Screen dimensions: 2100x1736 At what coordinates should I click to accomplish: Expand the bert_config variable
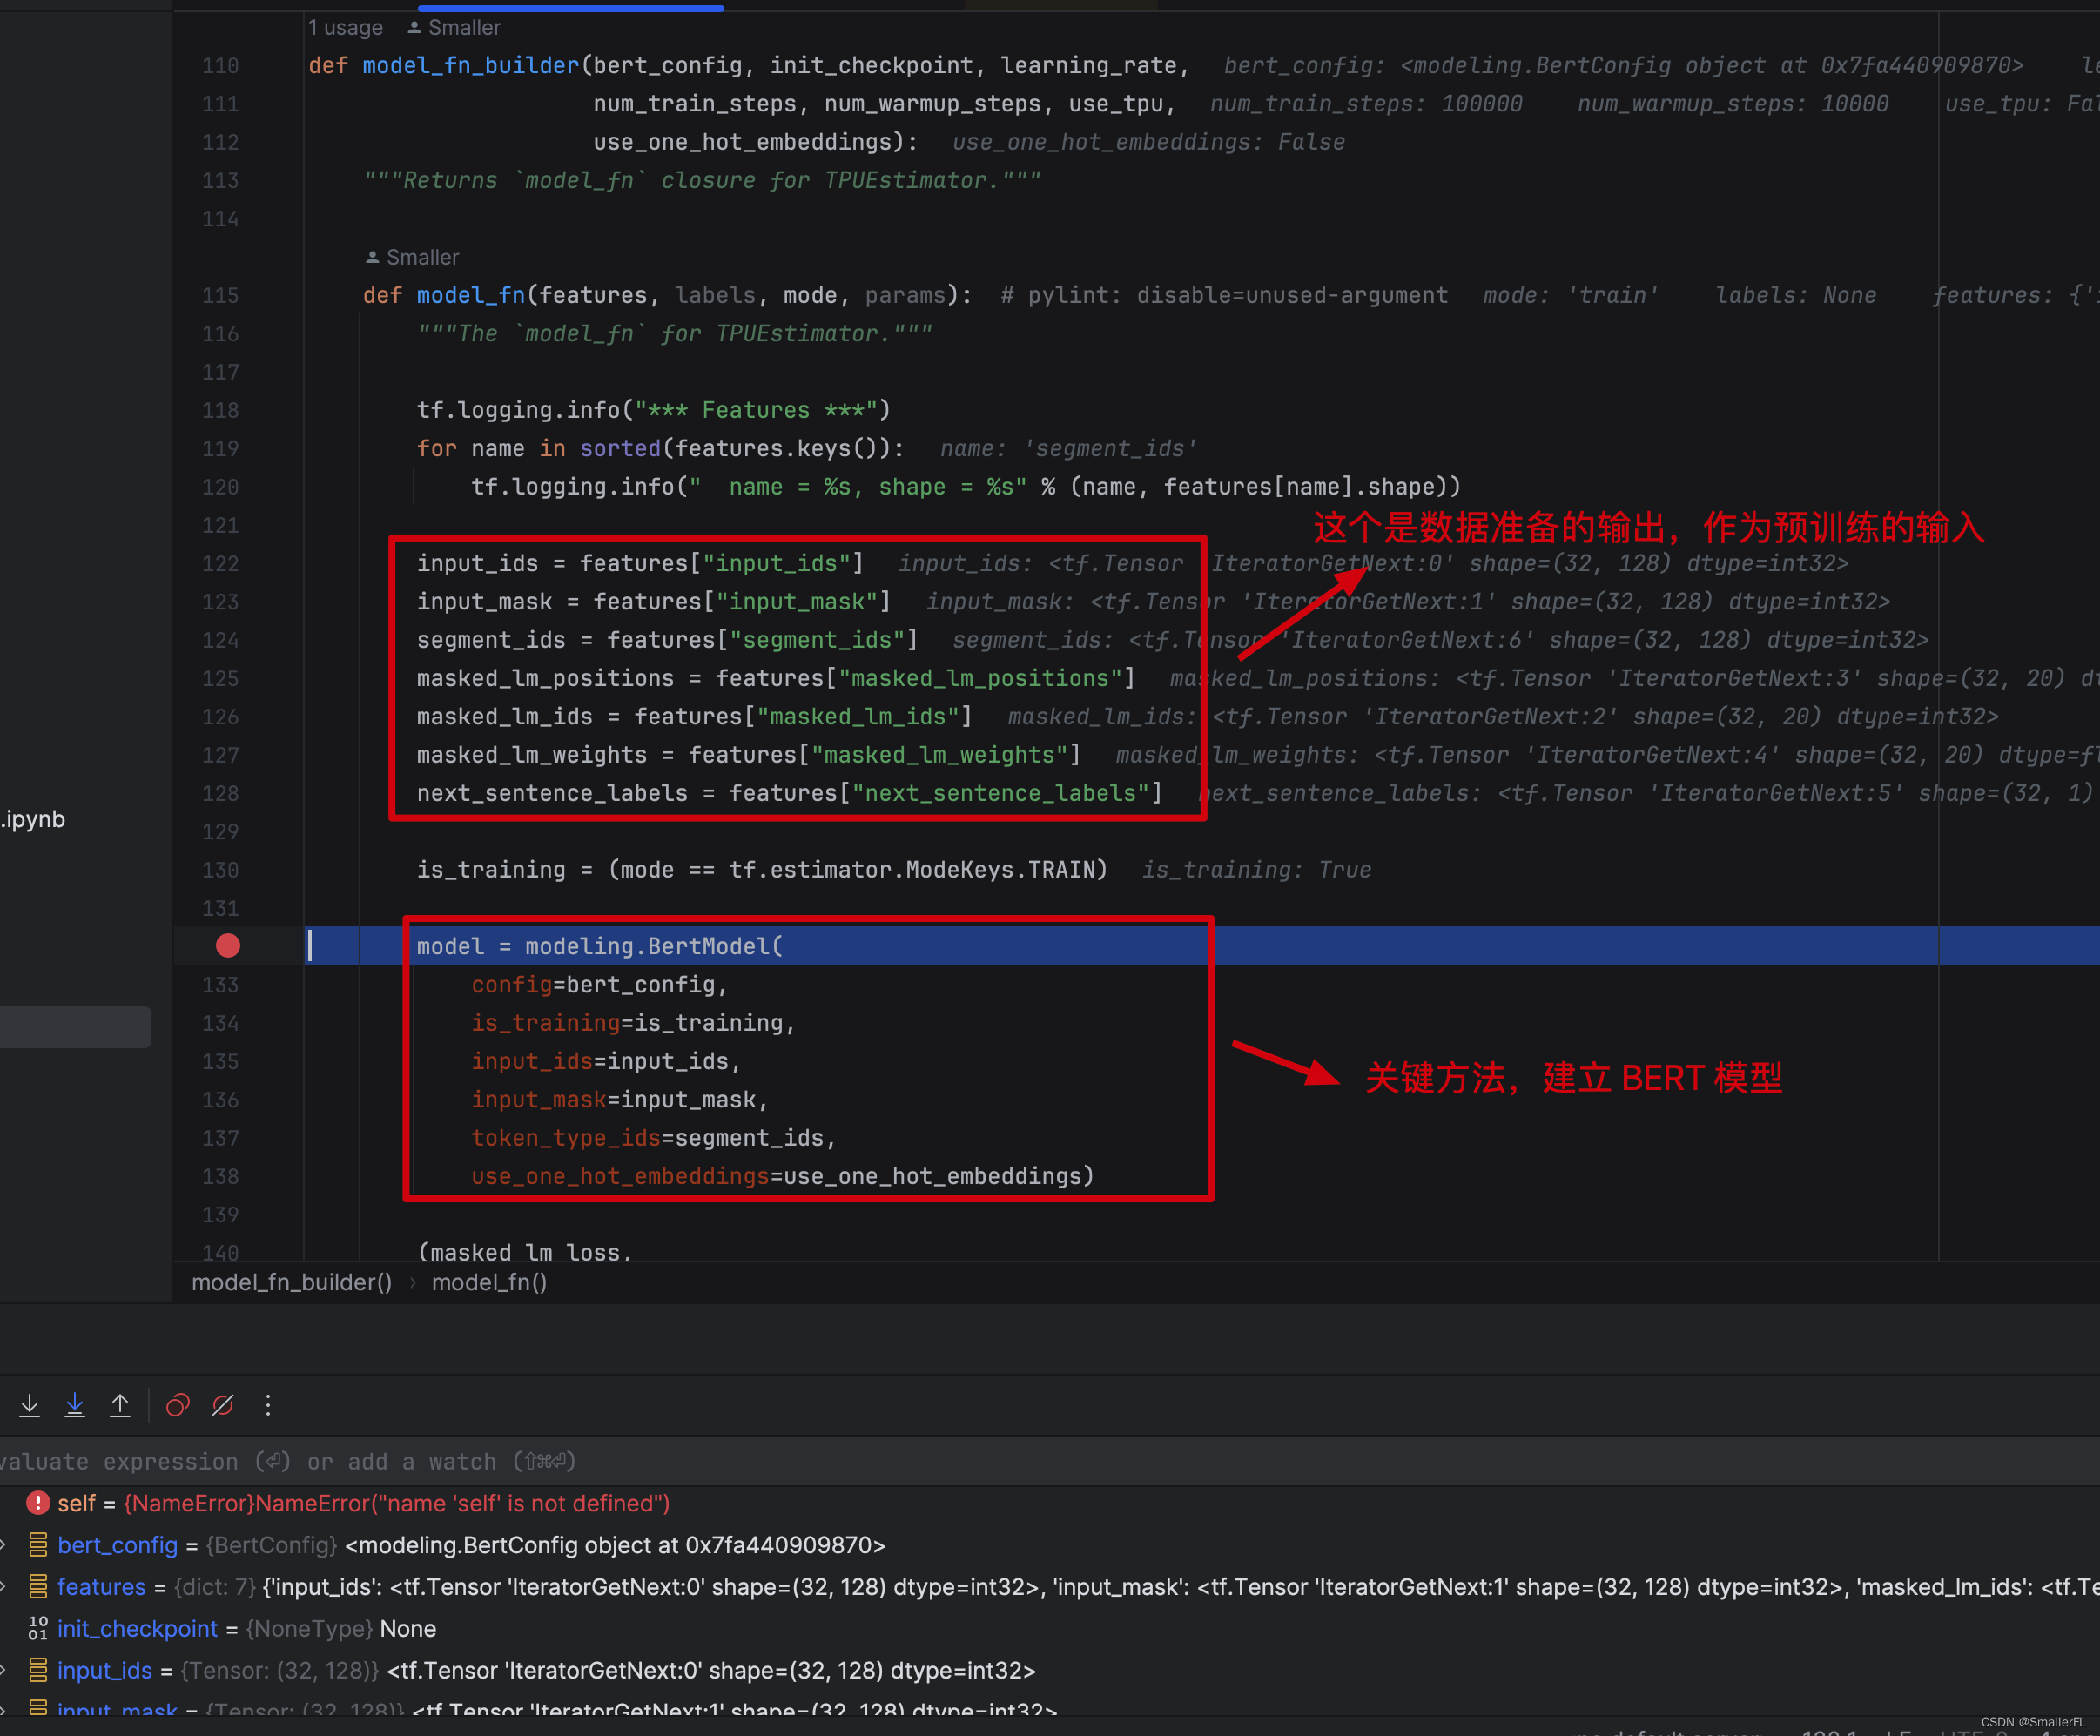(x=4, y=1545)
